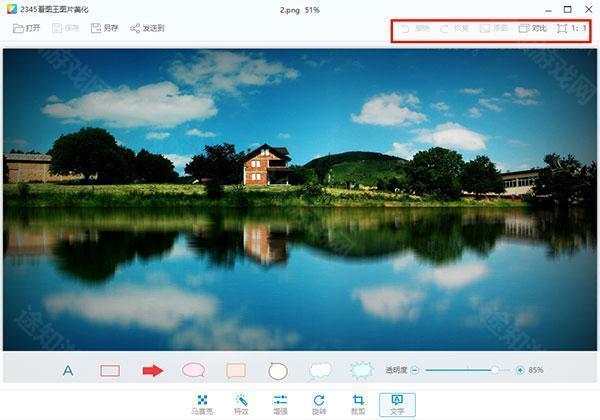The image size is (600, 420).
Task: Select the pink oval speech bubble
Action: (x=193, y=370)
